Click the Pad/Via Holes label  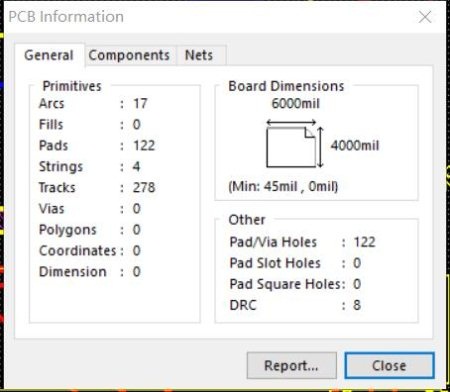(x=273, y=242)
